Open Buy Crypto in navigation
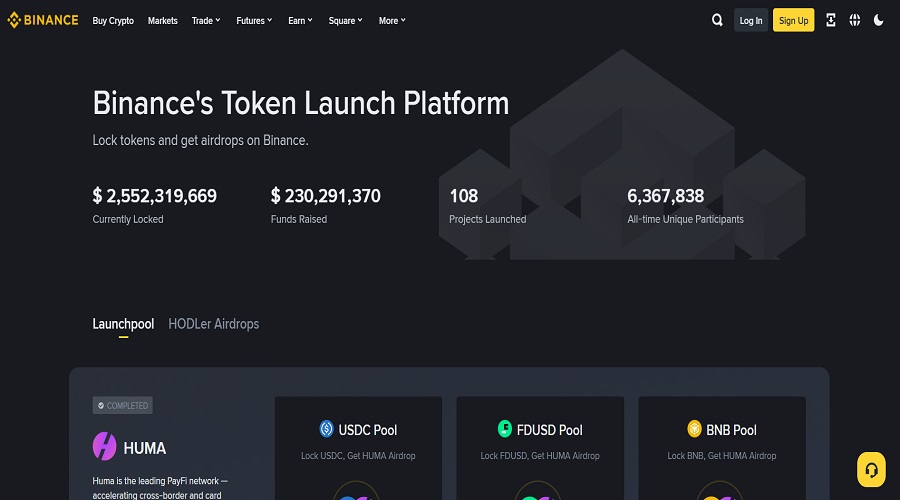The width and height of the screenshot is (900, 500). (113, 21)
